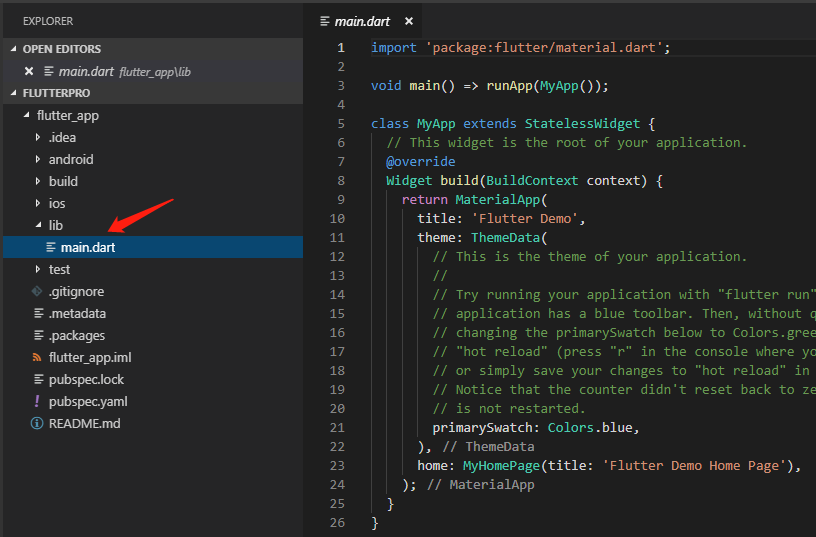Expand the build folder arrow
This screenshot has width=816, height=537.
(37, 181)
